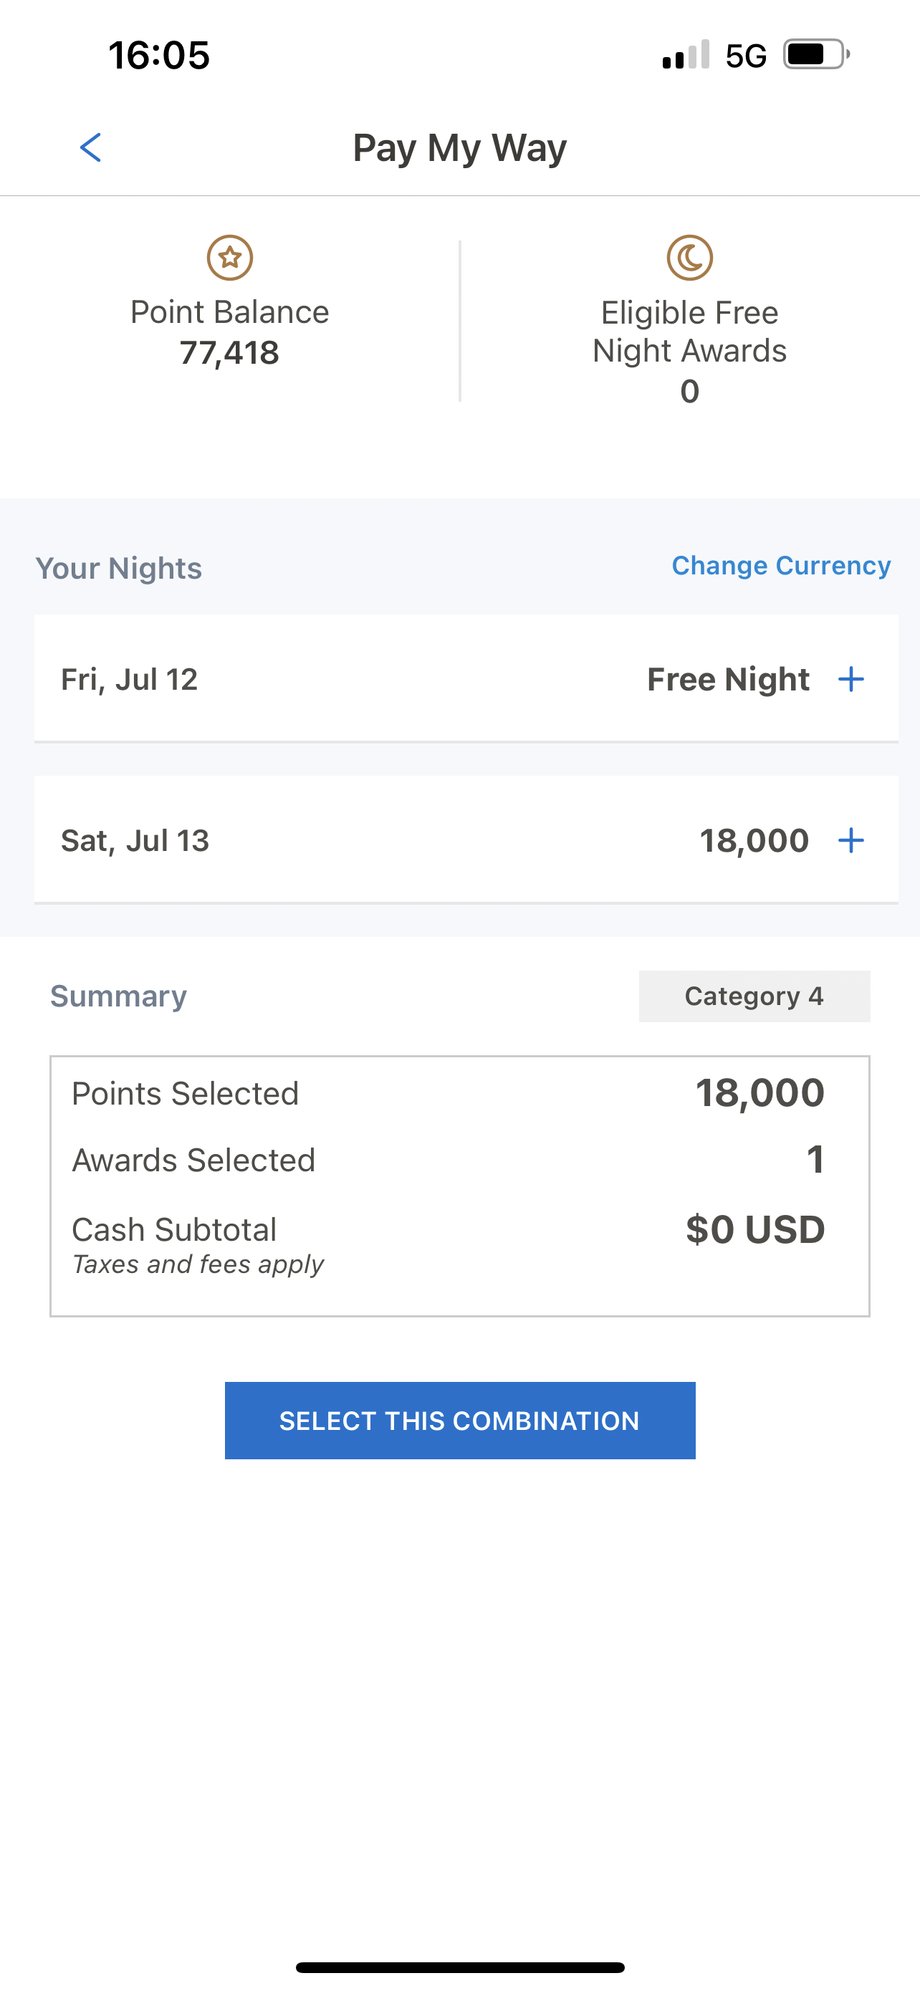Tap the Point Balance star icon
The image size is (920, 1990).
(x=230, y=258)
